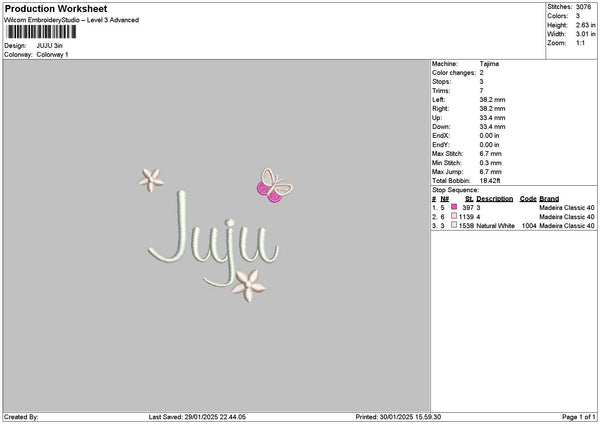600x424 pixels.
Task: Click the Total Bobbin value '18.42ft'
Action: (x=490, y=181)
